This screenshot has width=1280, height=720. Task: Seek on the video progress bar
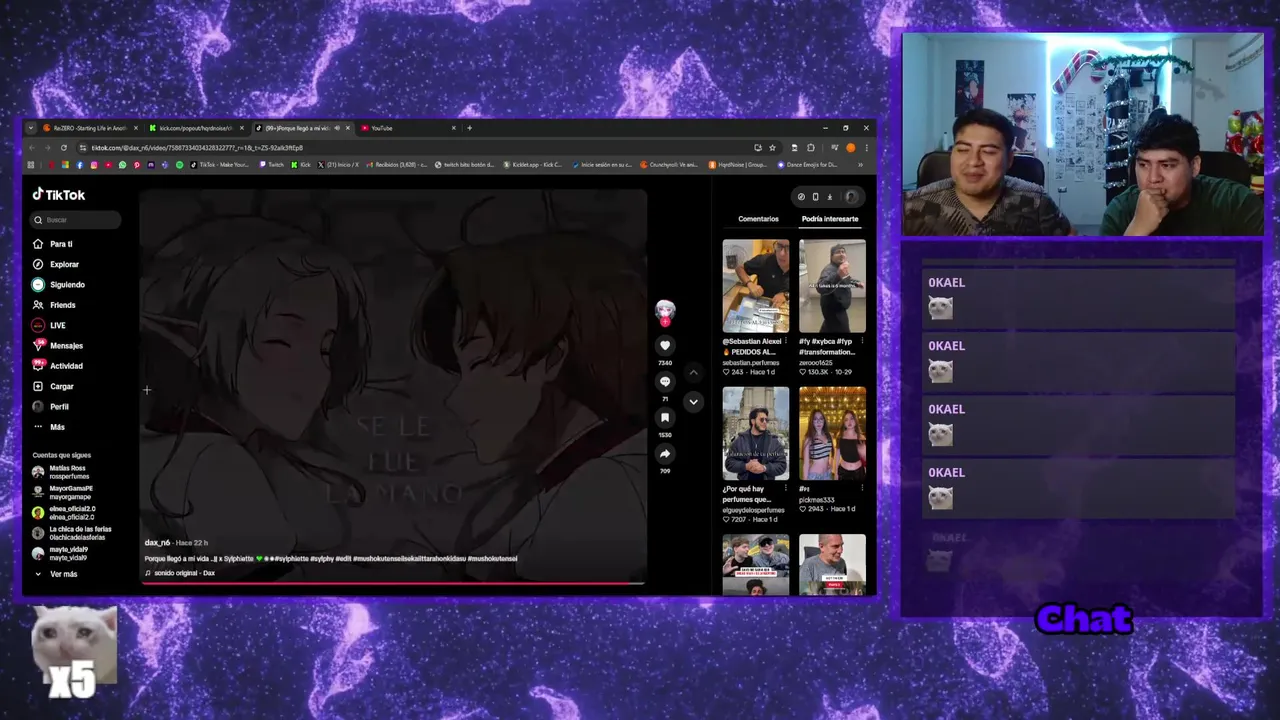tap(393, 583)
